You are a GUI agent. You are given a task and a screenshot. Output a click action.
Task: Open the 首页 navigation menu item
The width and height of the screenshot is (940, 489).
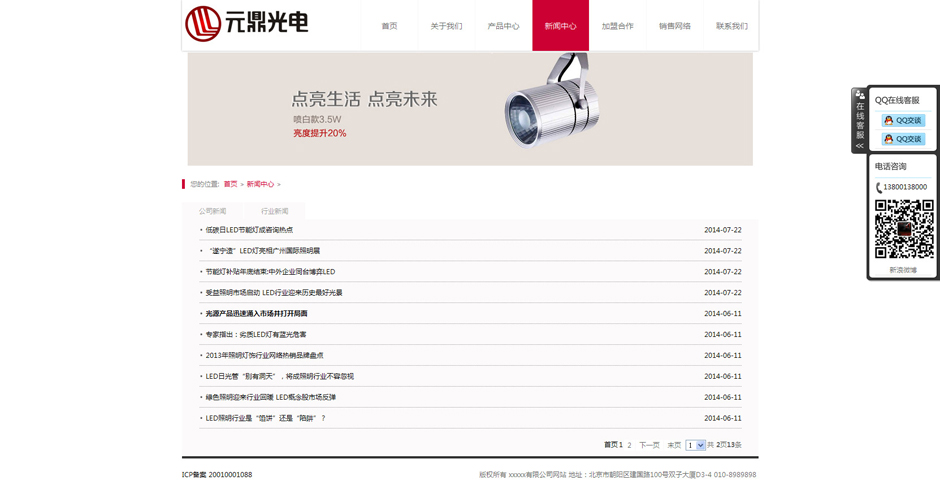click(390, 26)
